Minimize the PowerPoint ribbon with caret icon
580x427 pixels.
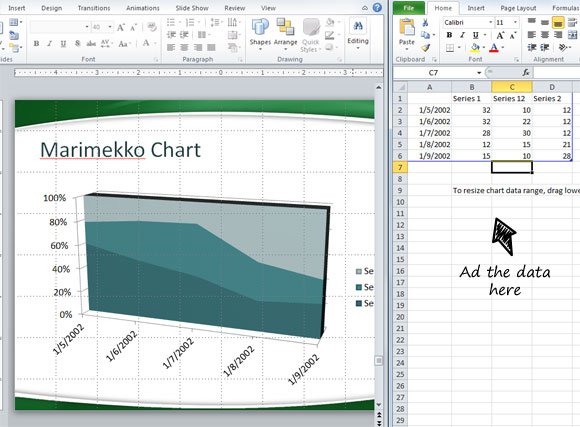(x=365, y=8)
